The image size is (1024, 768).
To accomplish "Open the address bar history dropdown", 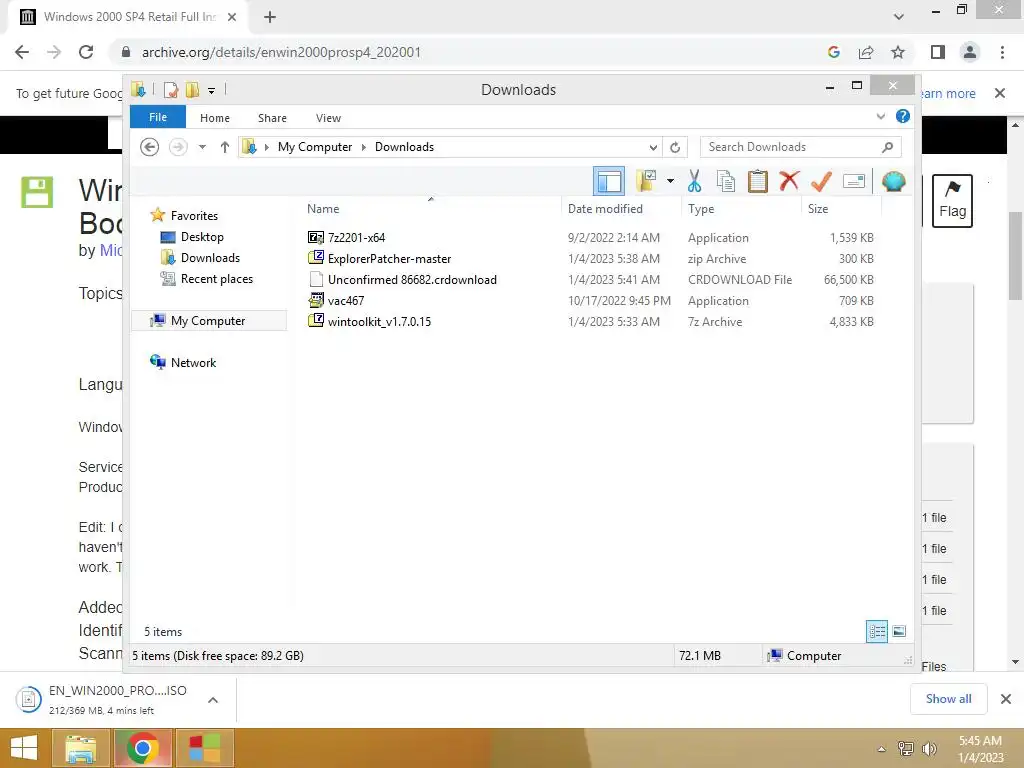I will point(653,147).
